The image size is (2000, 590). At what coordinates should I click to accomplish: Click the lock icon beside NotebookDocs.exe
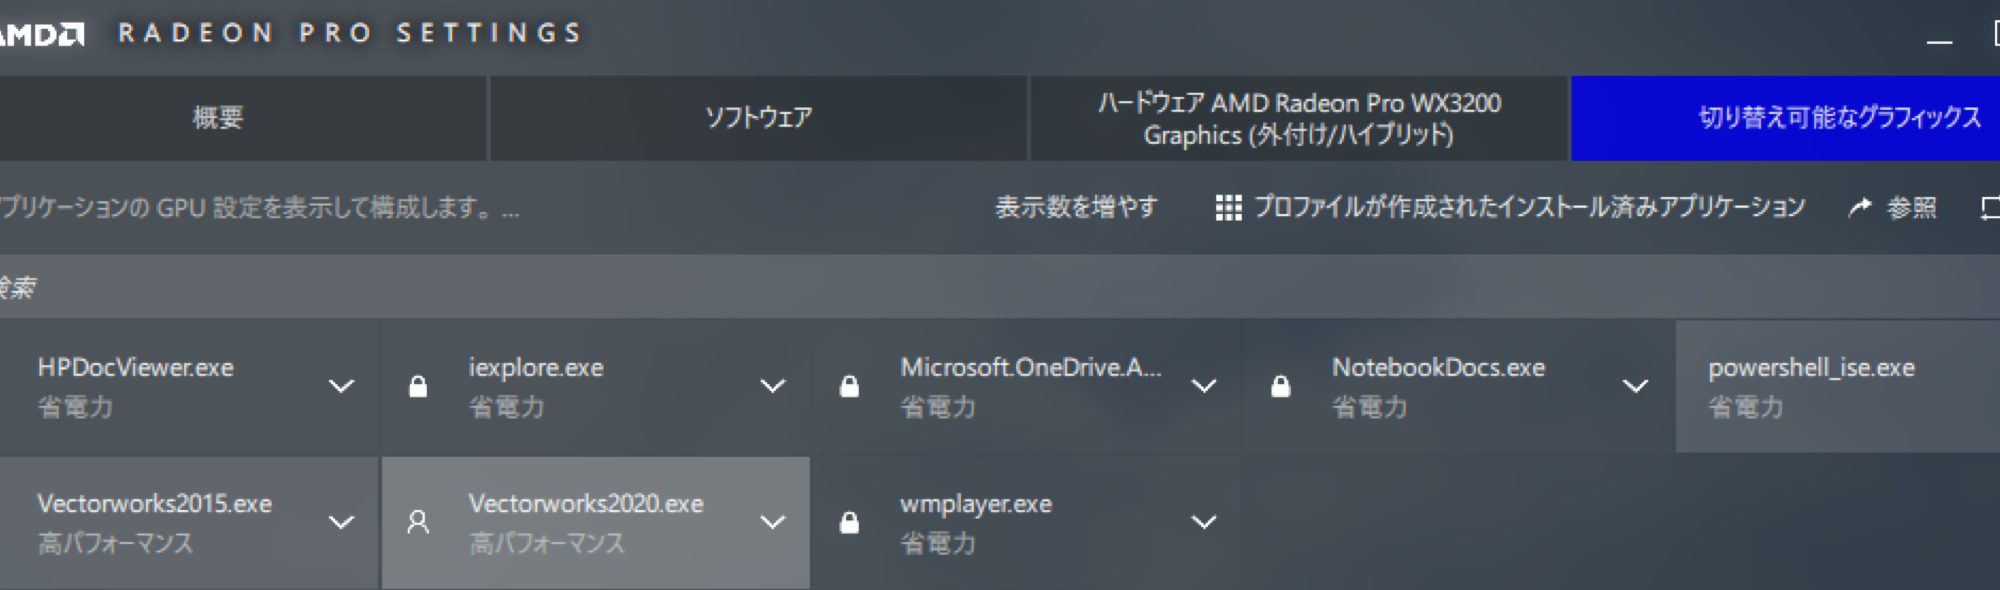tap(1280, 386)
